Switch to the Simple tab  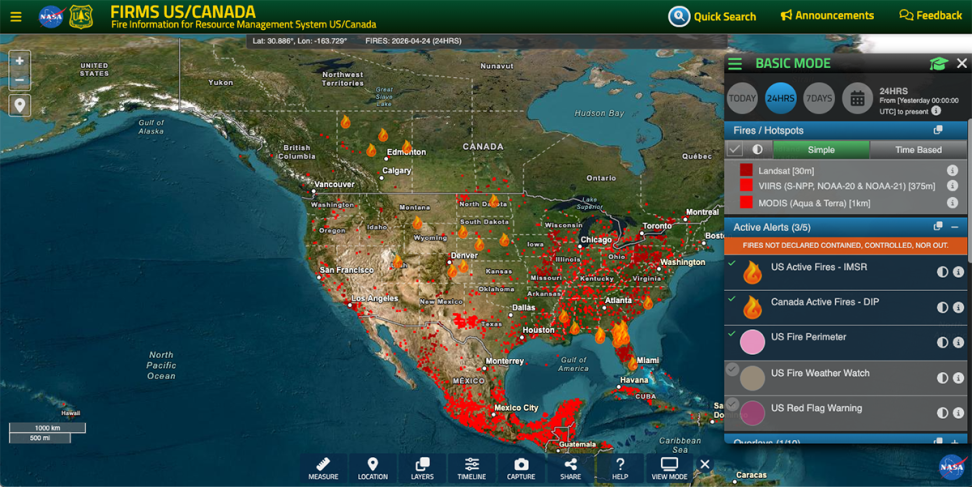tap(821, 149)
